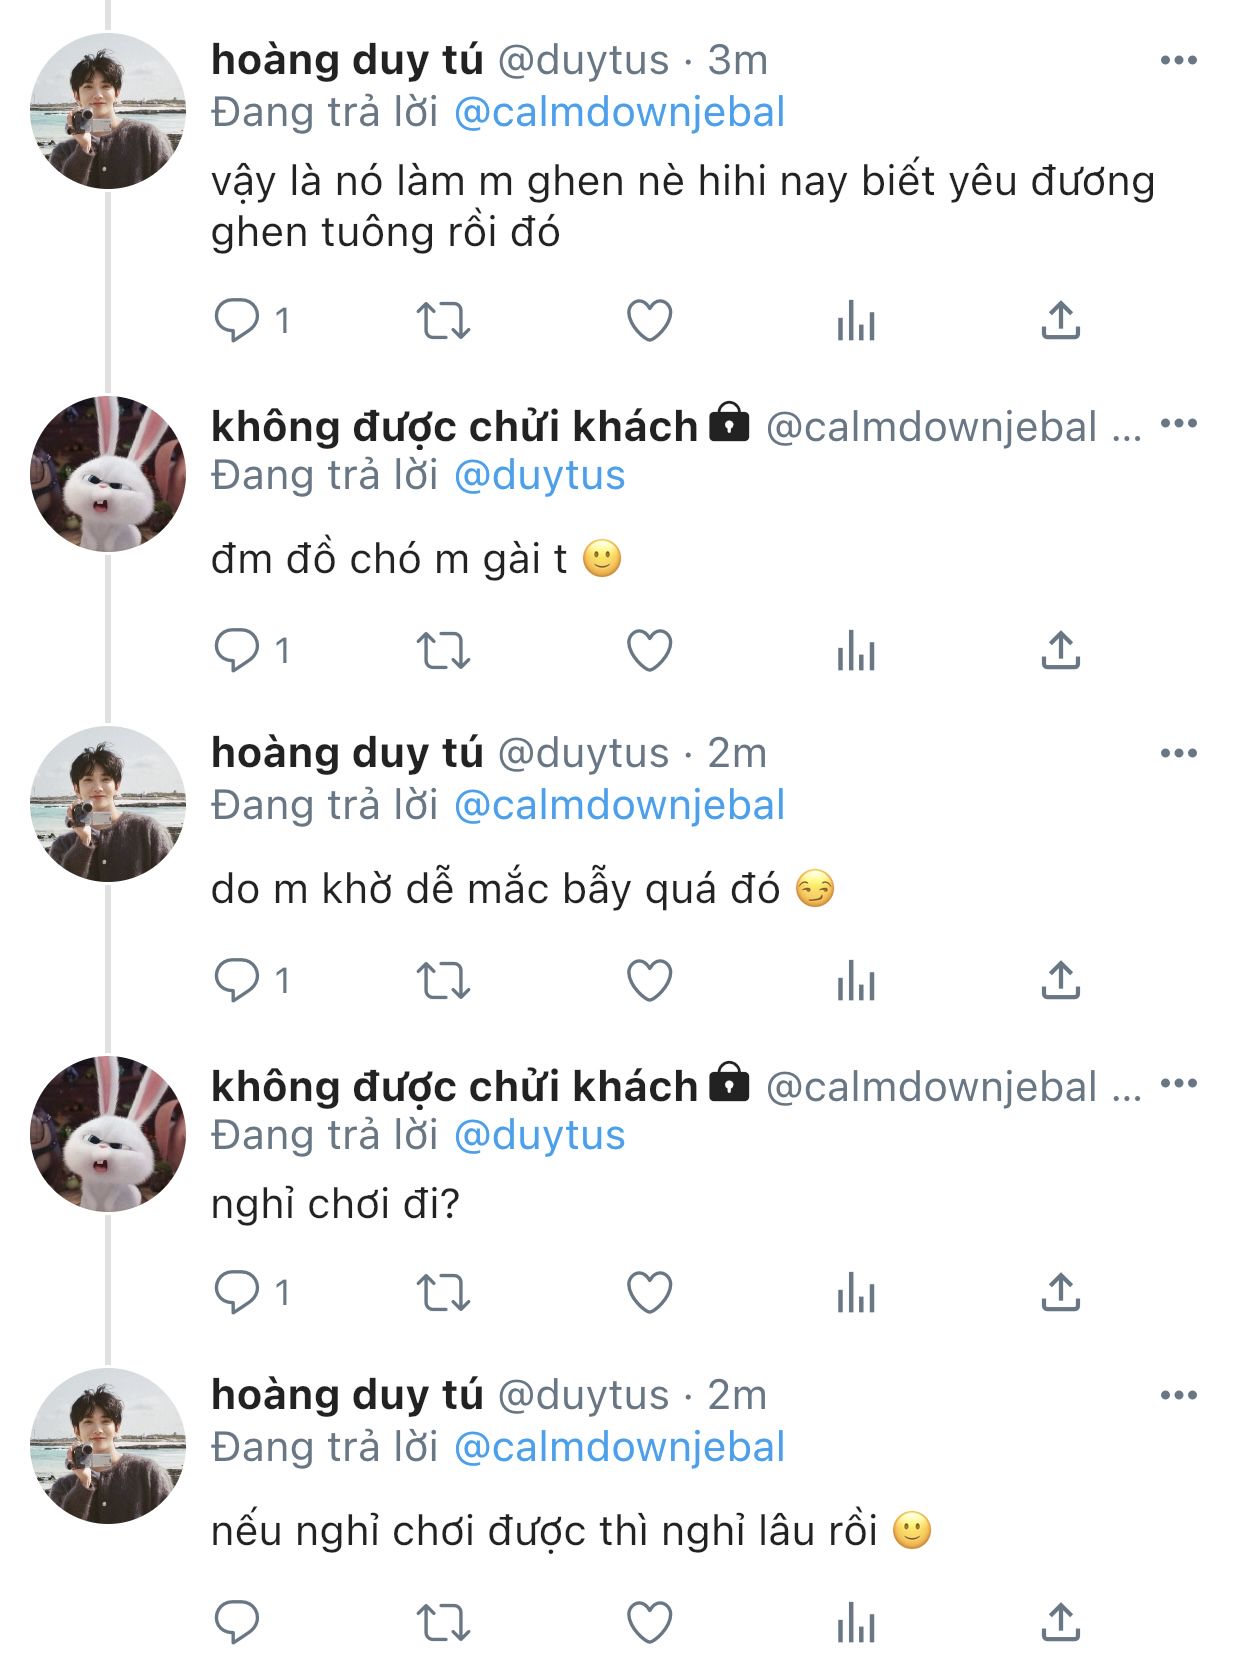Retweet the 'nghỉ chơi đi?' tweet
The width and height of the screenshot is (1242, 1662).
(442, 1293)
